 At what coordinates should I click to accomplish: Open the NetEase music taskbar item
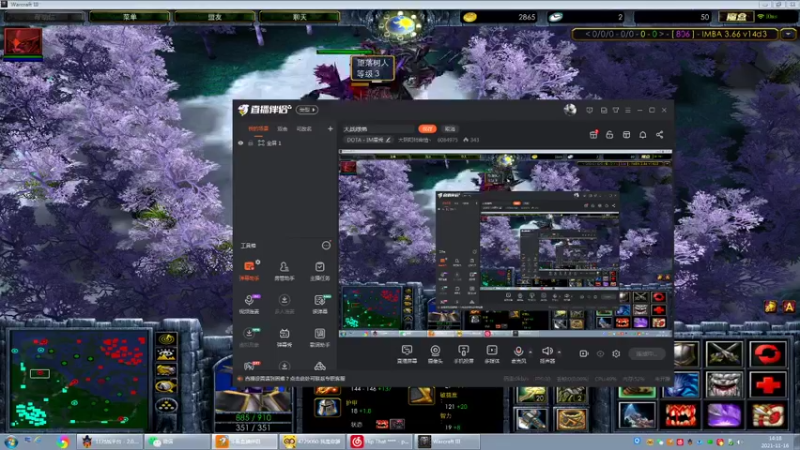[380, 441]
